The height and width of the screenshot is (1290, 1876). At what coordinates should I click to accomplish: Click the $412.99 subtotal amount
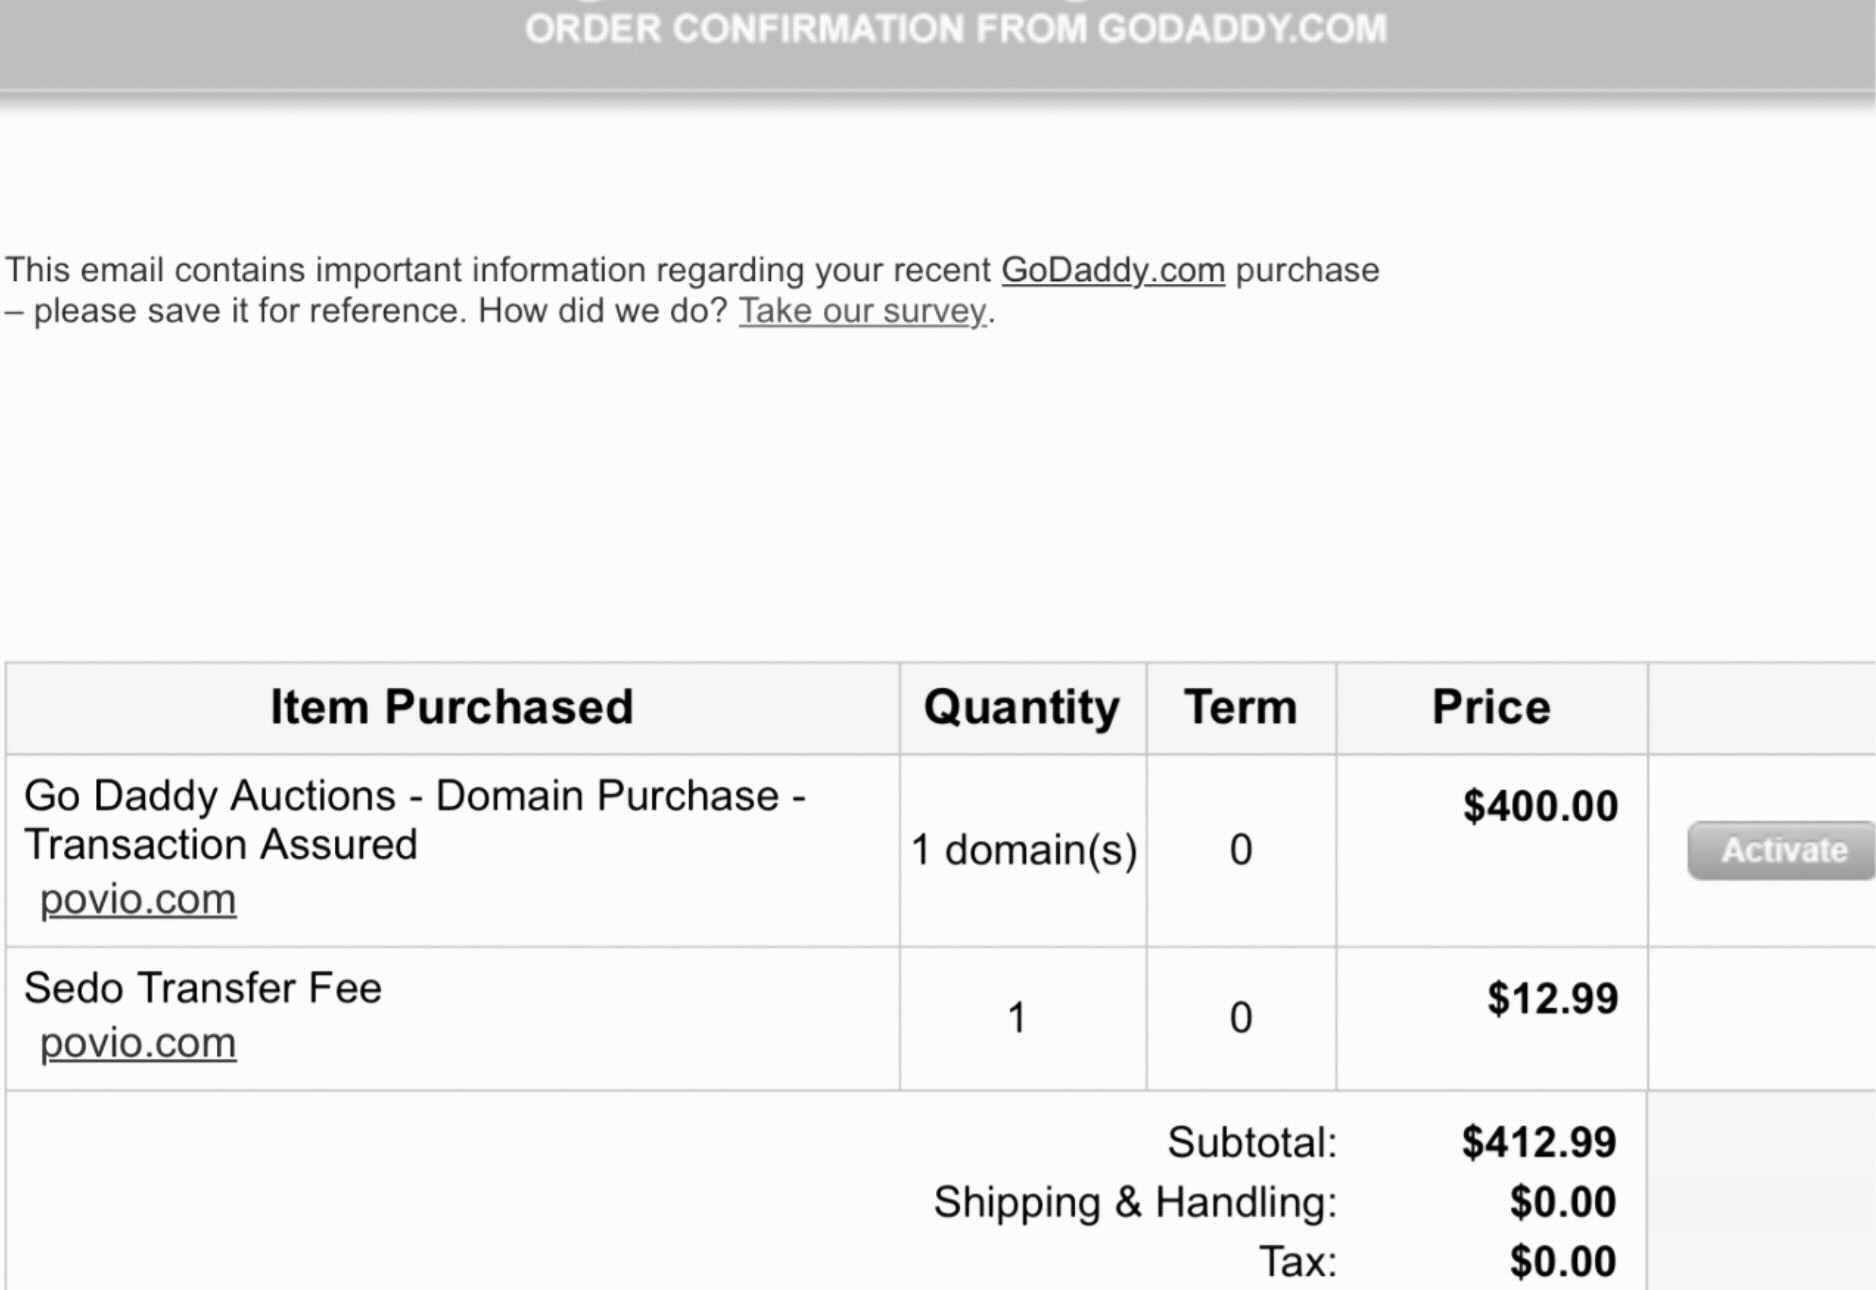click(1539, 1142)
